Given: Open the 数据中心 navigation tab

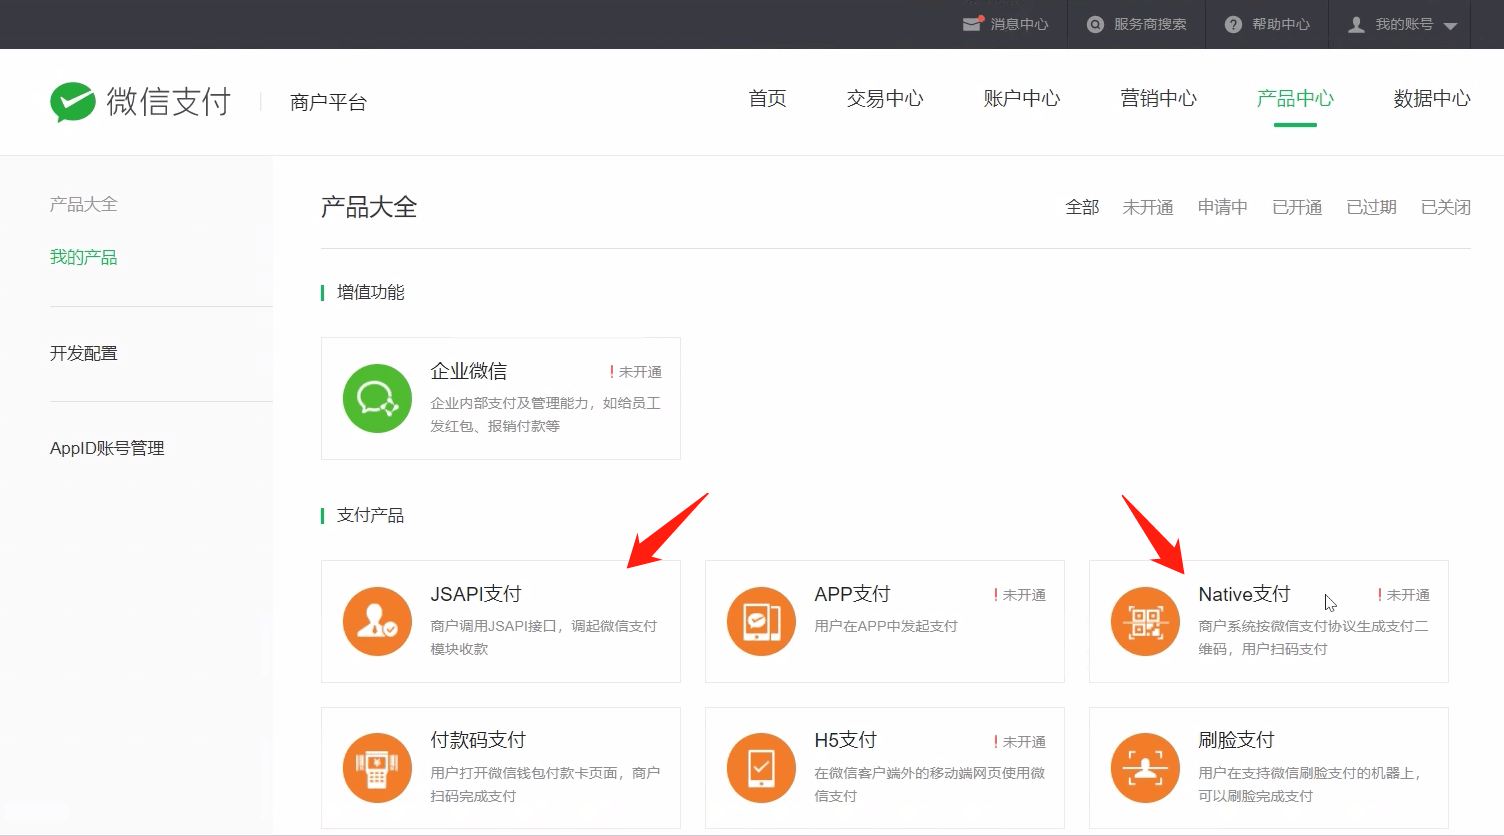Looking at the screenshot, I should [x=1431, y=99].
